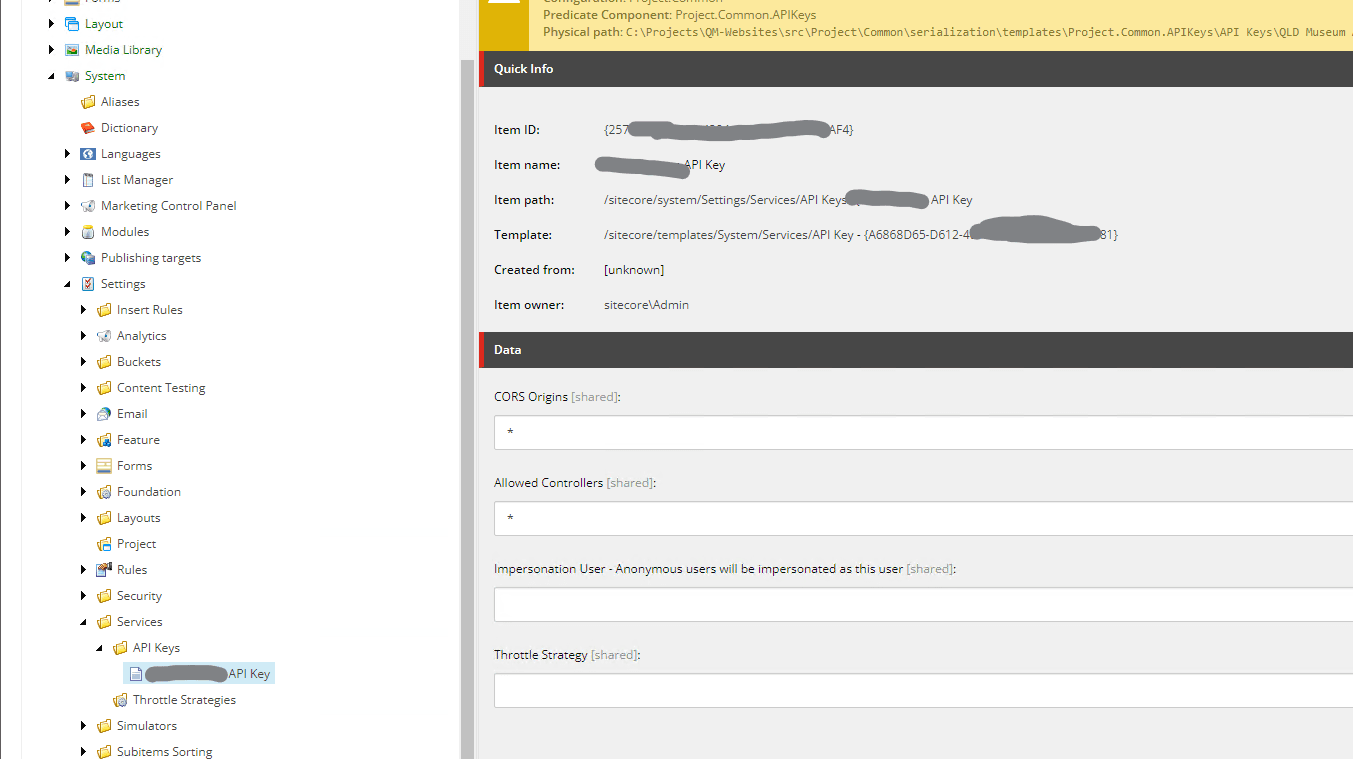Image resolution: width=1353 pixels, height=759 pixels.
Task: Click the Buckets folder icon
Action: (104, 362)
